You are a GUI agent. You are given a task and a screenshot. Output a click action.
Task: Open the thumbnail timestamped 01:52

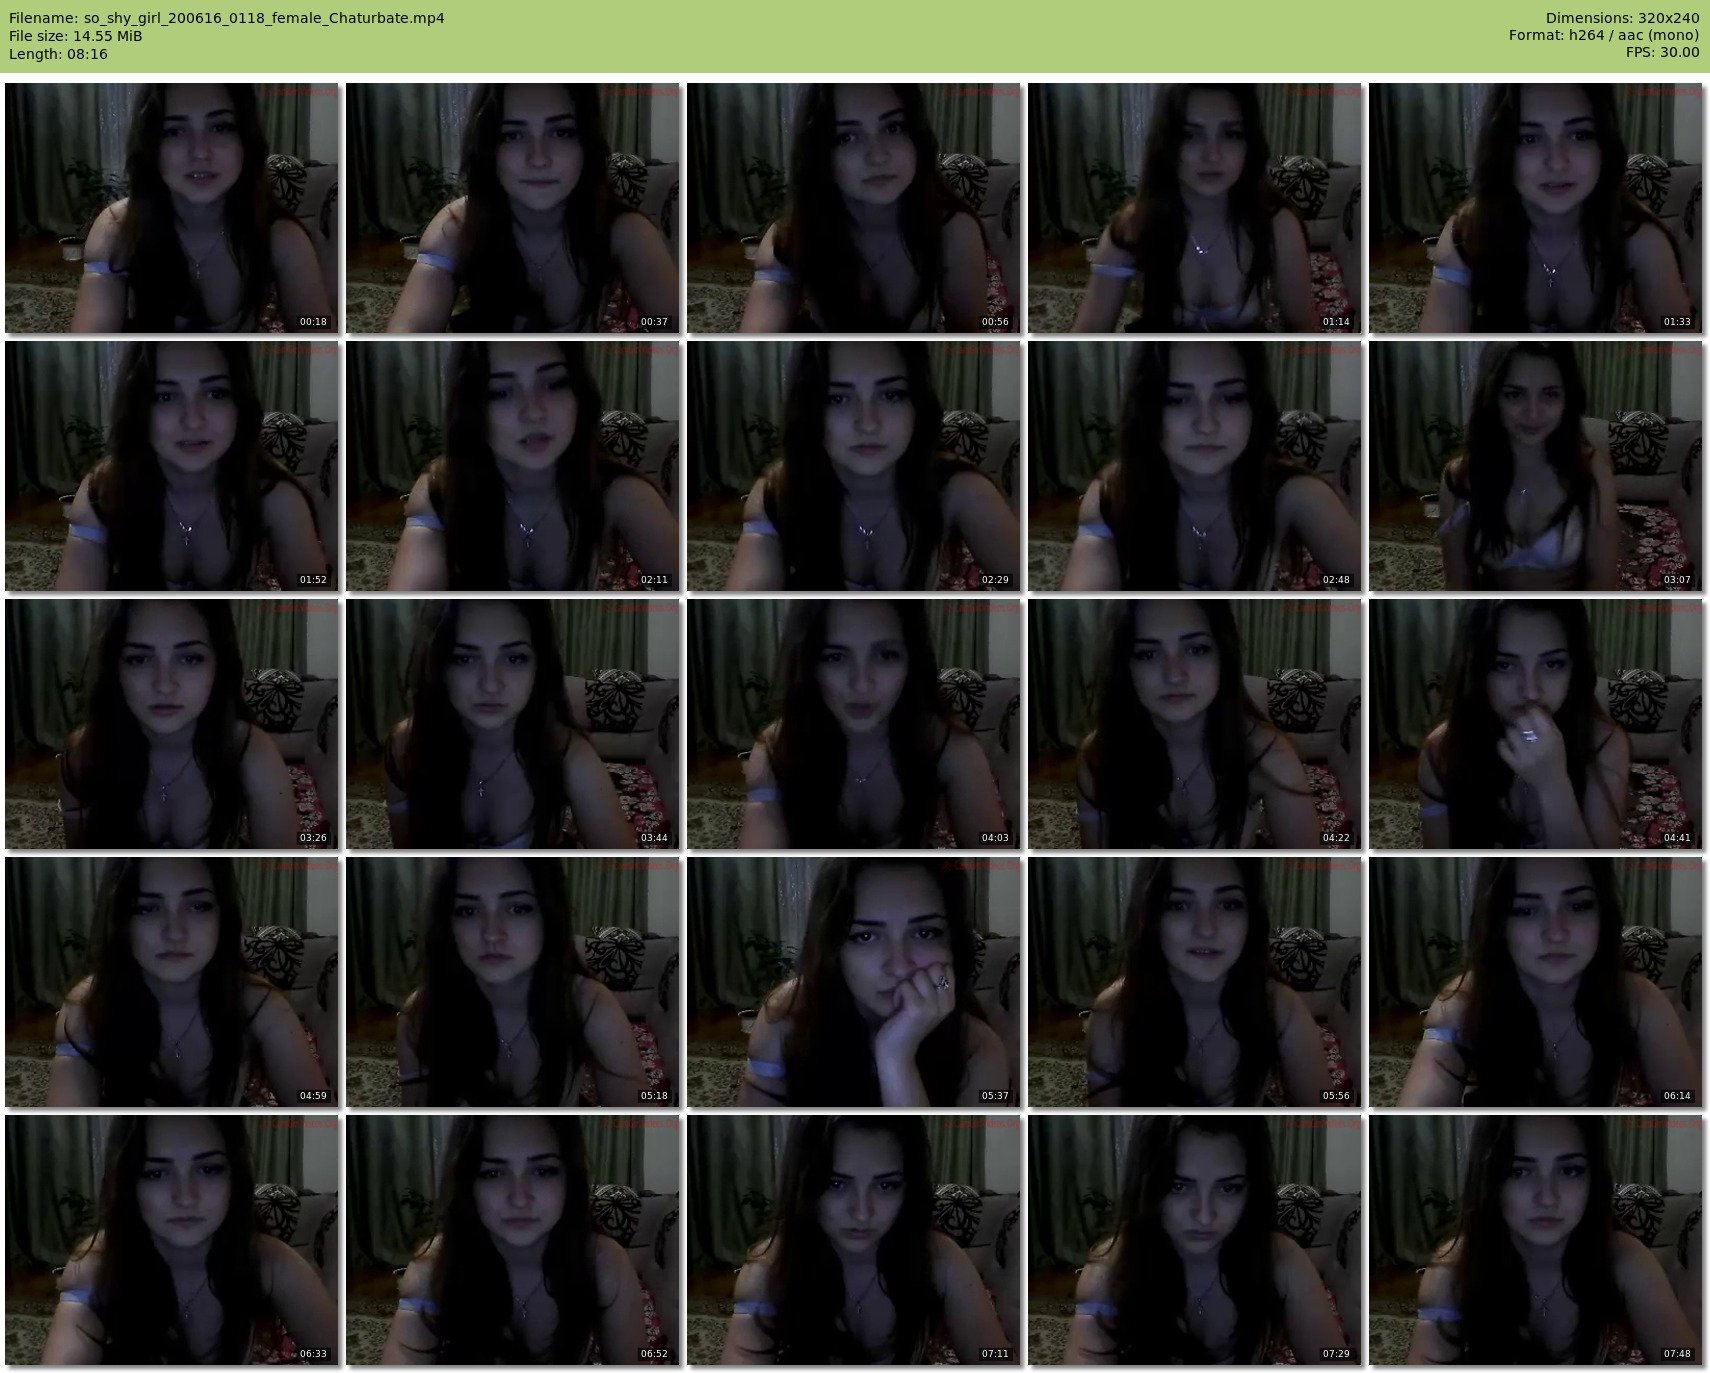(x=172, y=466)
